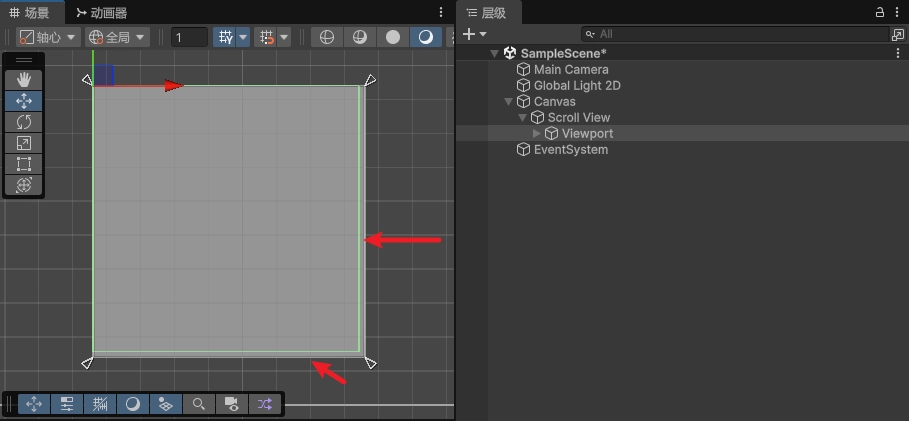The image size is (909, 421).
Task: Select the Transform tool
Action: coord(24,184)
